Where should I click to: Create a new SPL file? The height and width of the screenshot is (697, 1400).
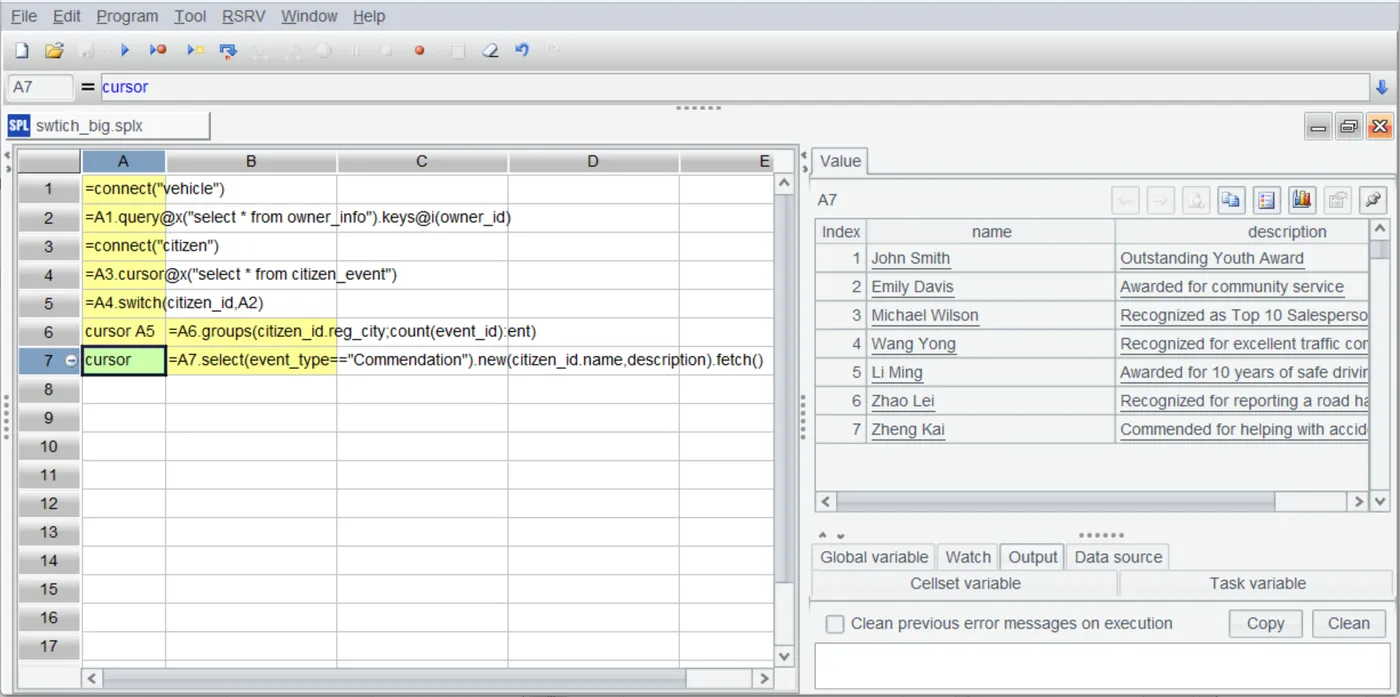click(22, 50)
